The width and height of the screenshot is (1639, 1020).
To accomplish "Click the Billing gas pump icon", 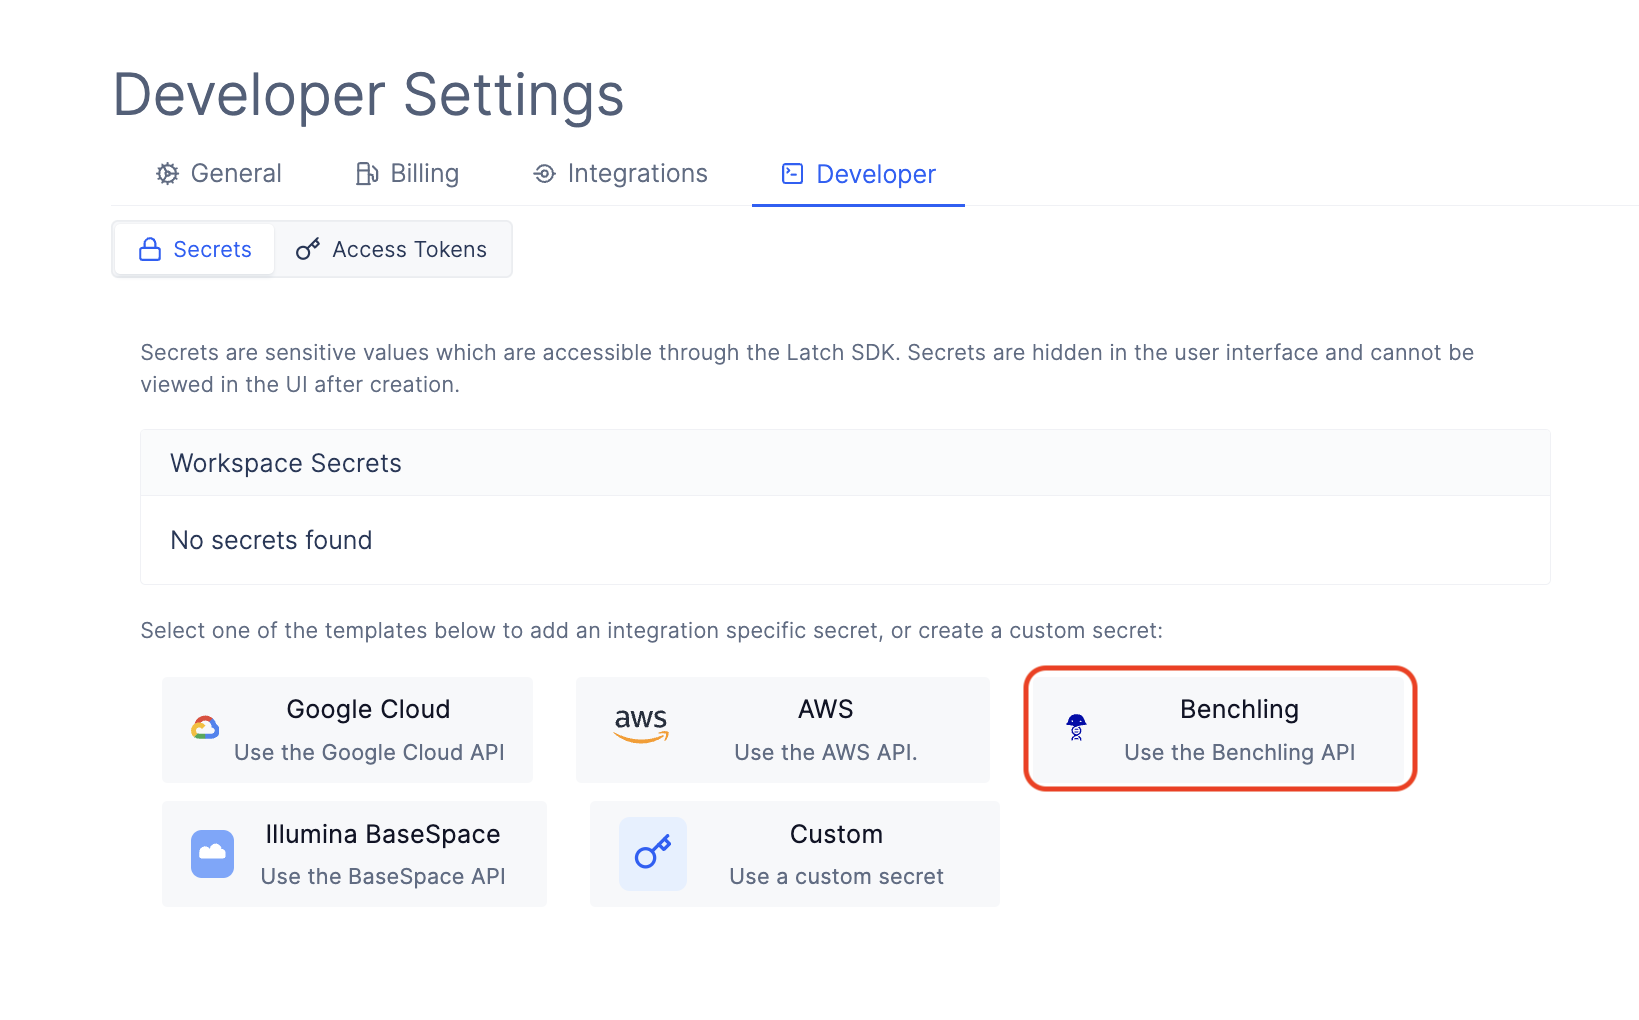I will (x=367, y=174).
